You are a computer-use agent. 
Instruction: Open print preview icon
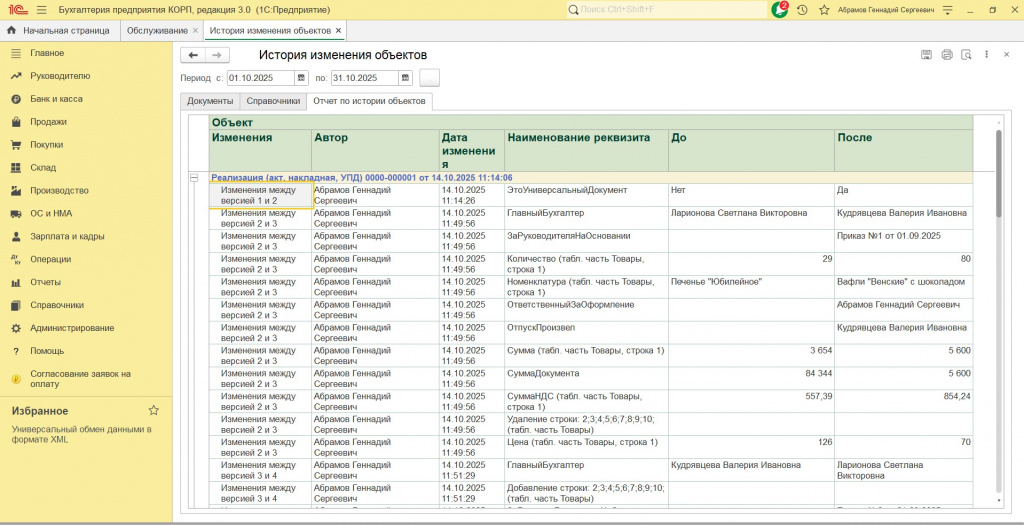965,55
